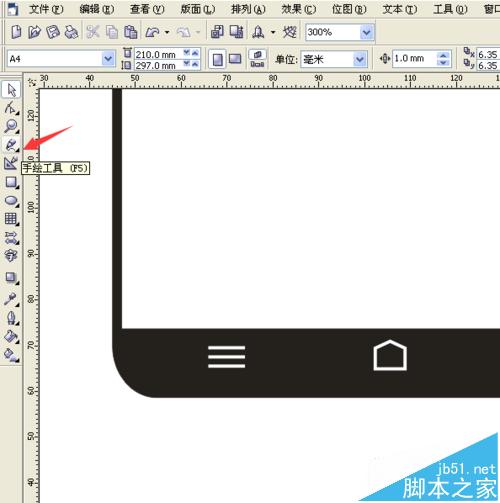
Task: Open the 位图(B) menu
Action: click(349, 9)
